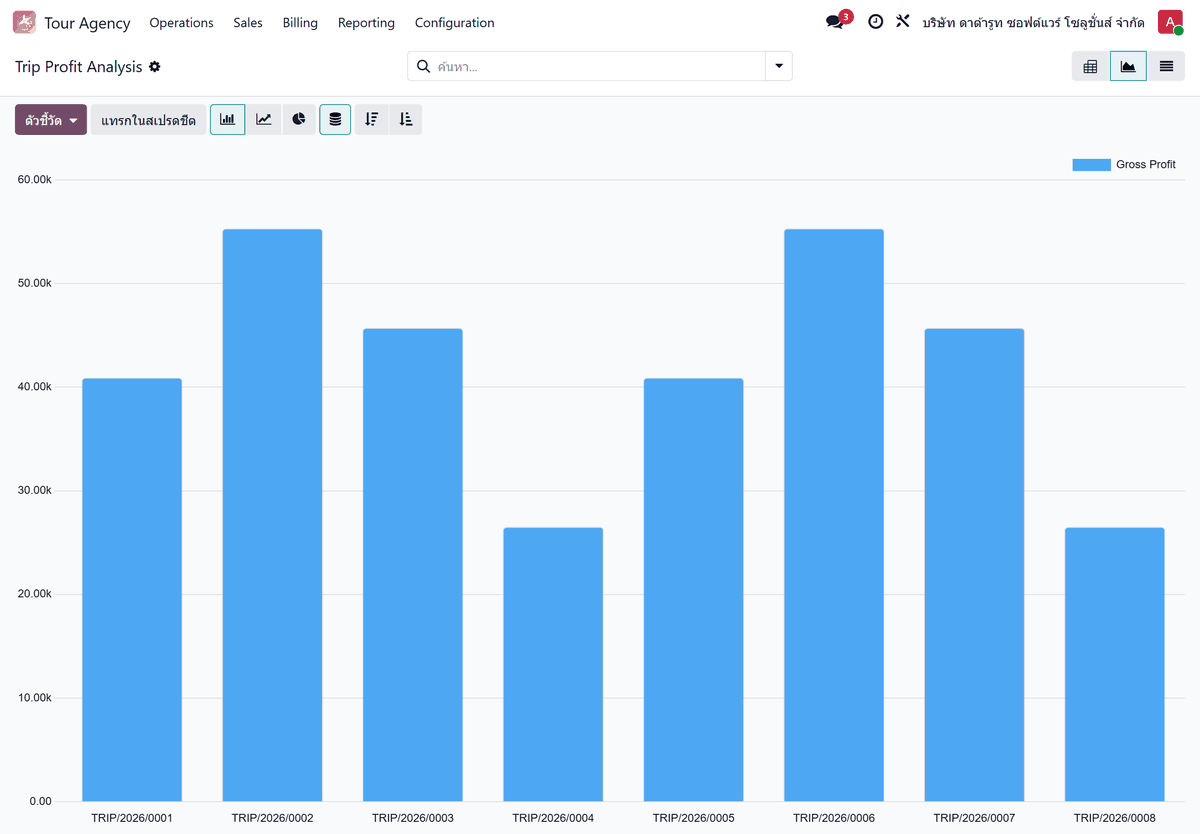
Task: Focus the ค้นหา search input field
Action: [598, 67]
